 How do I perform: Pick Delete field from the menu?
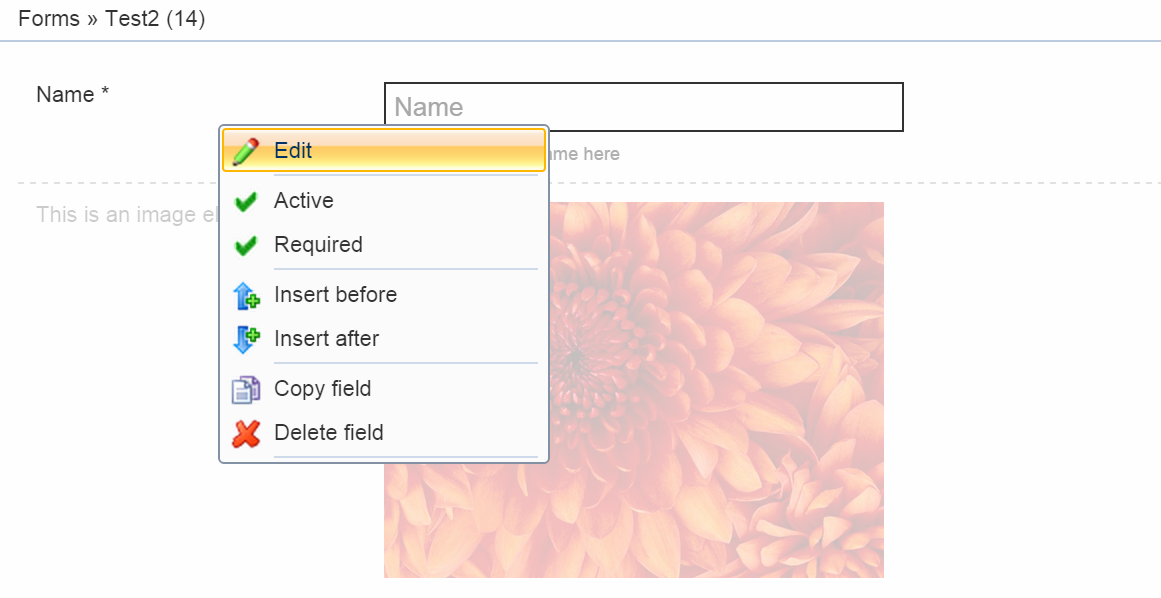[328, 432]
